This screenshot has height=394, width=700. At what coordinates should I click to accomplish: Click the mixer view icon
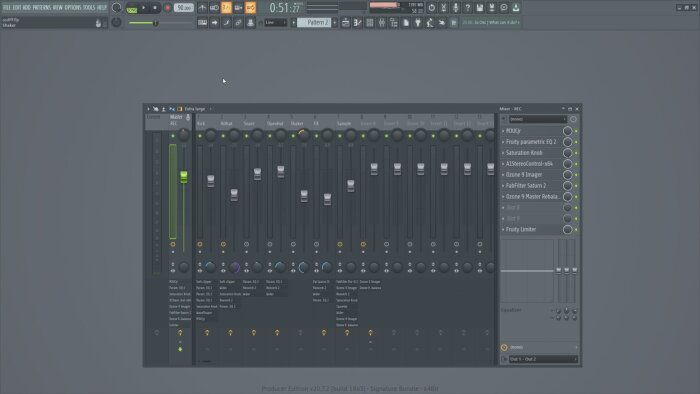pos(382,22)
